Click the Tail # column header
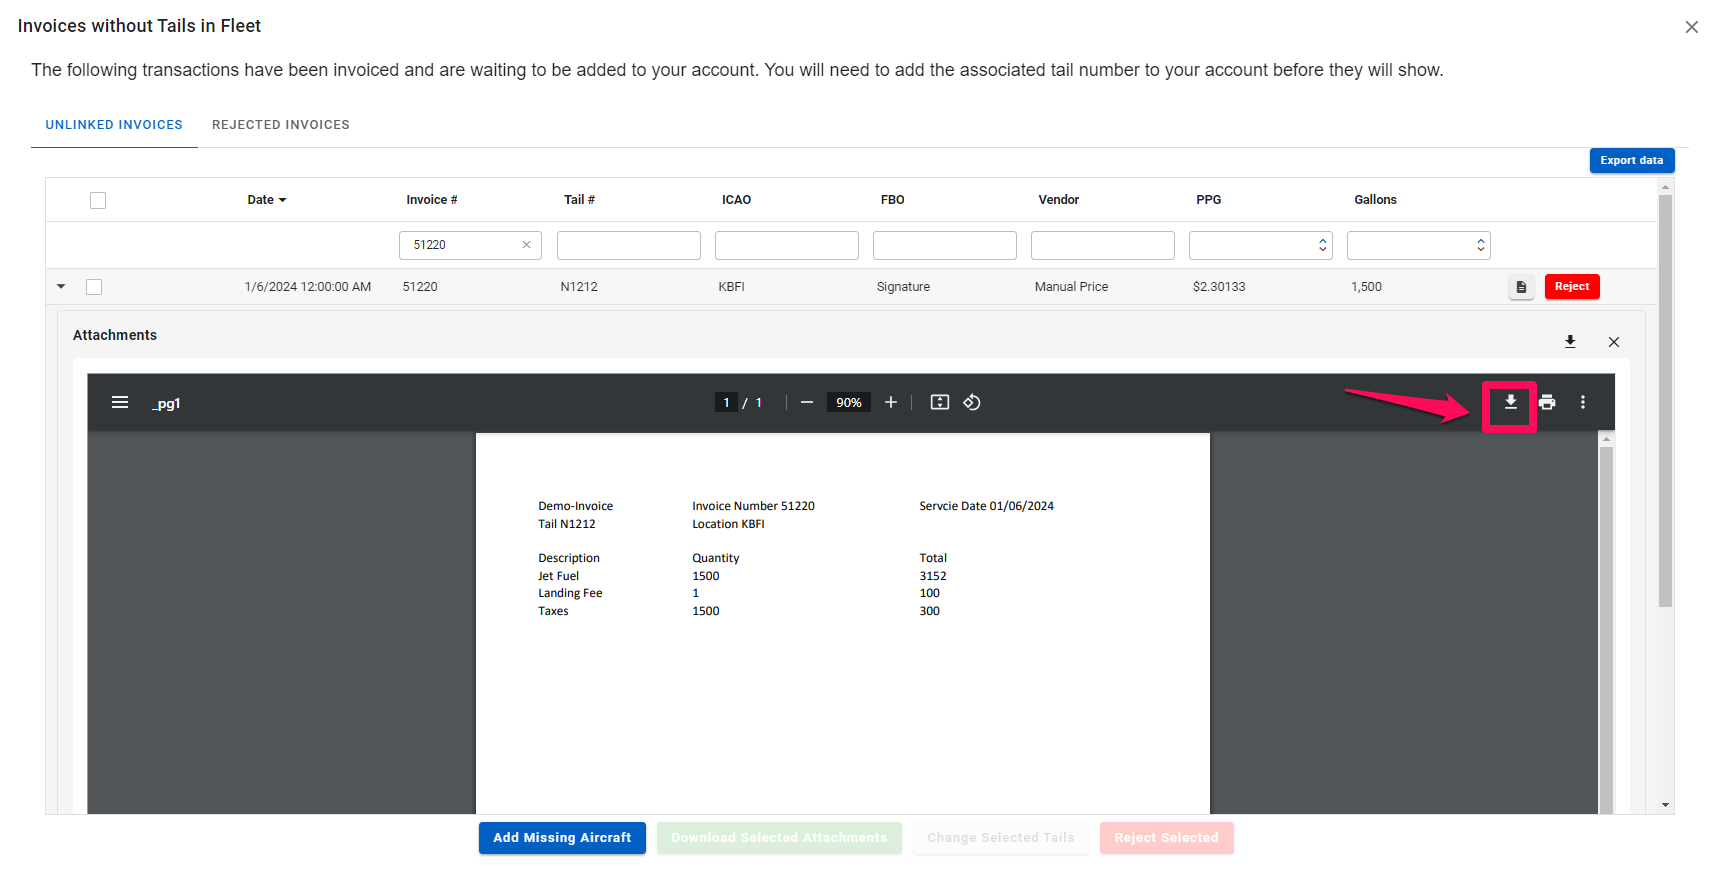The image size is (1720, 888). coord(579,200)
